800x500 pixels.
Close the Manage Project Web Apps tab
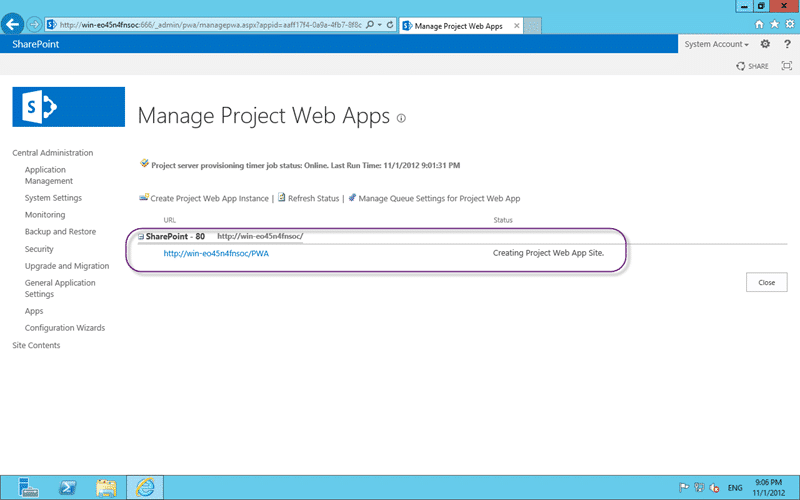click(x=516, y=26)
